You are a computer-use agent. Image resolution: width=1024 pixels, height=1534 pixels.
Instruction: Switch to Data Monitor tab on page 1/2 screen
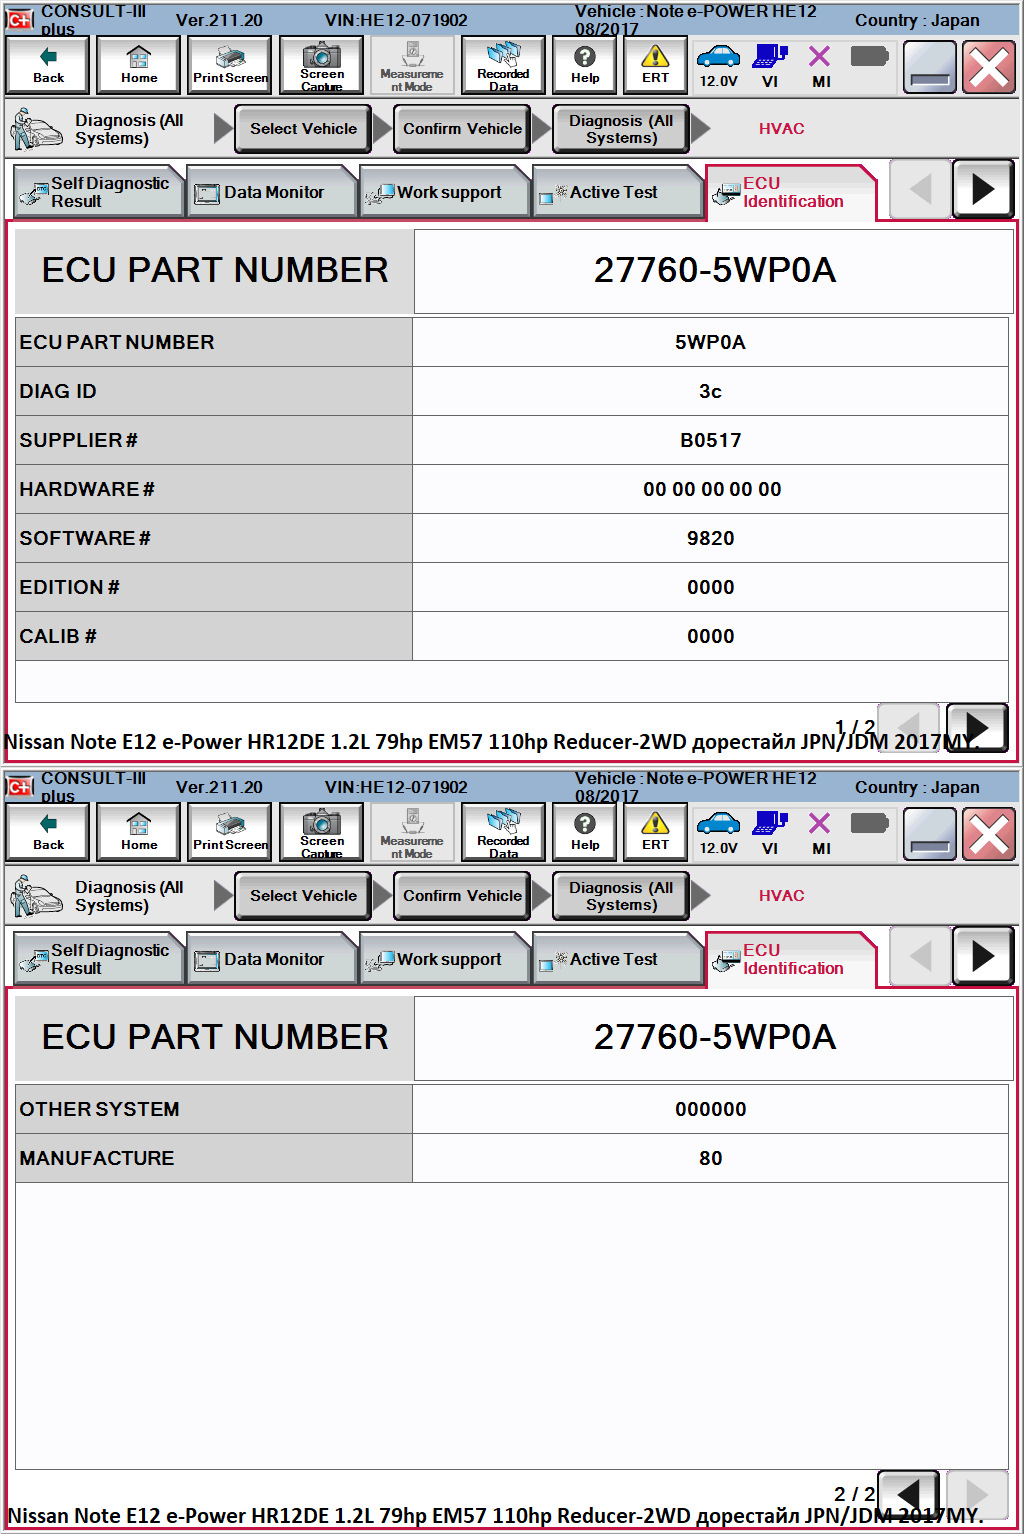272,192
